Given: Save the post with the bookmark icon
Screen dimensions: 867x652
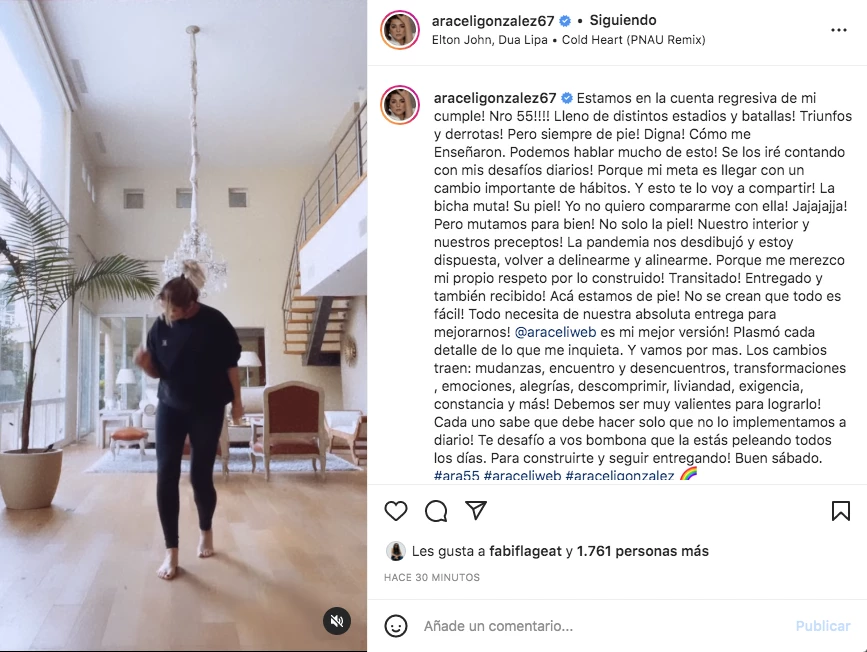Looking at the screenshot, I should click(x=840, y=511).
